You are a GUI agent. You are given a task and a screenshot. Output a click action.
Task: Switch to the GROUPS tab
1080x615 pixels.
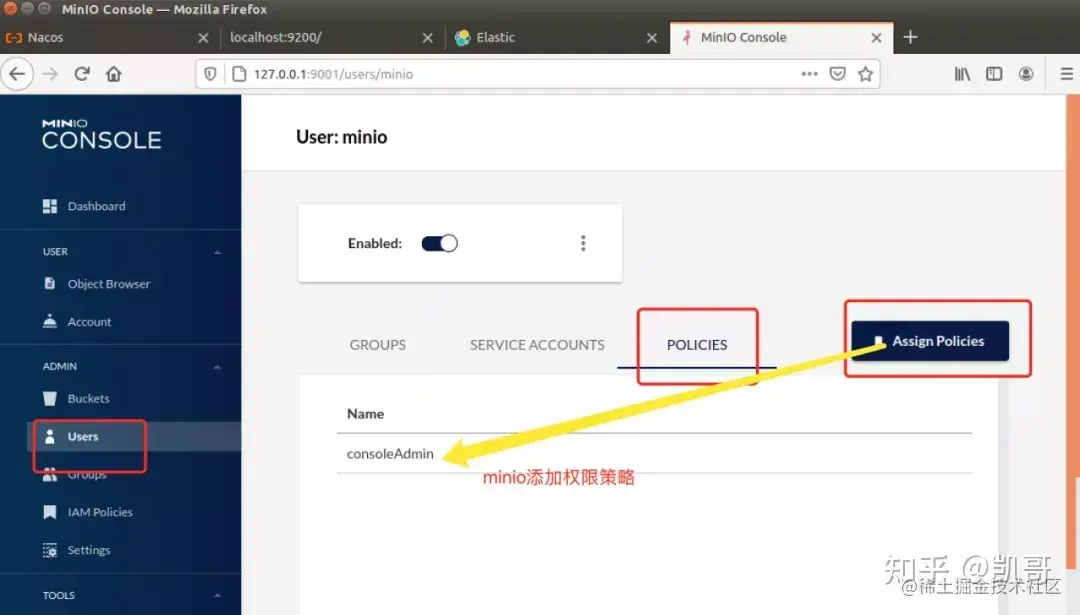377,345
